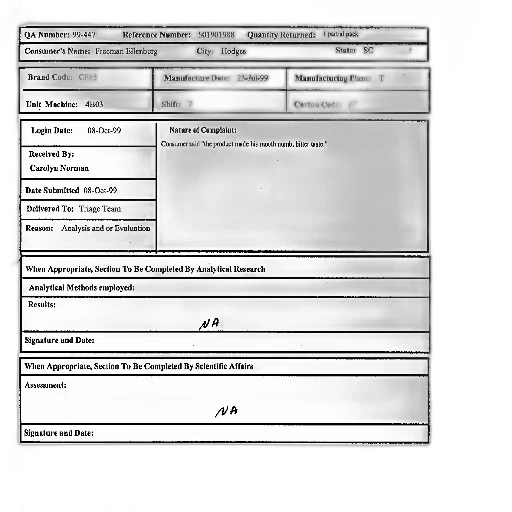
Task: Click the QA Number value 99-447
Action: [x=84, y=35]
